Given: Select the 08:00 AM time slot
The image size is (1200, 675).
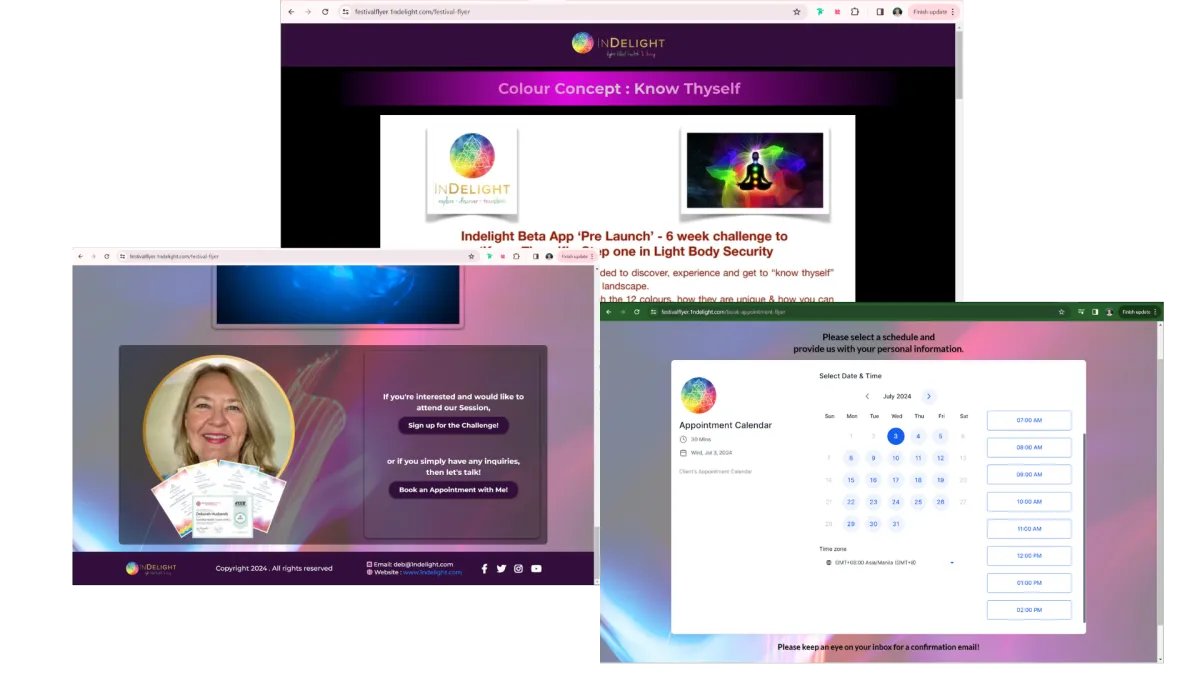Looking at the screenshot, I should [x=1029, y=447].
